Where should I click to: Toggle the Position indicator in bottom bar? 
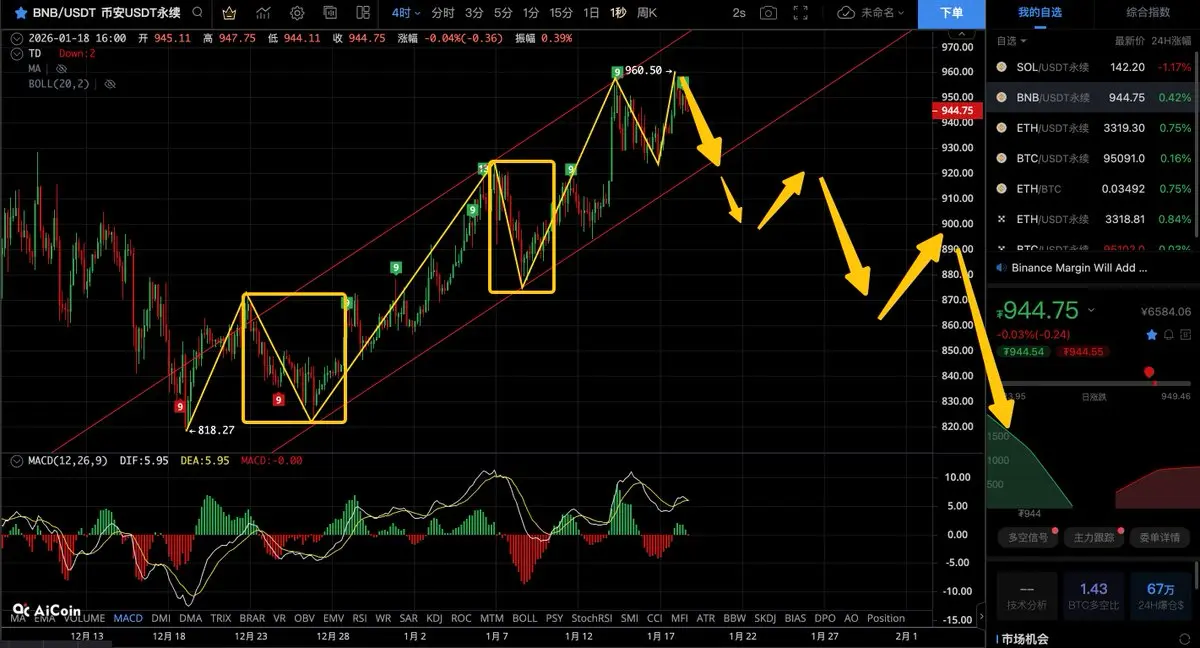pyautogui.click(x=886, y=618)
